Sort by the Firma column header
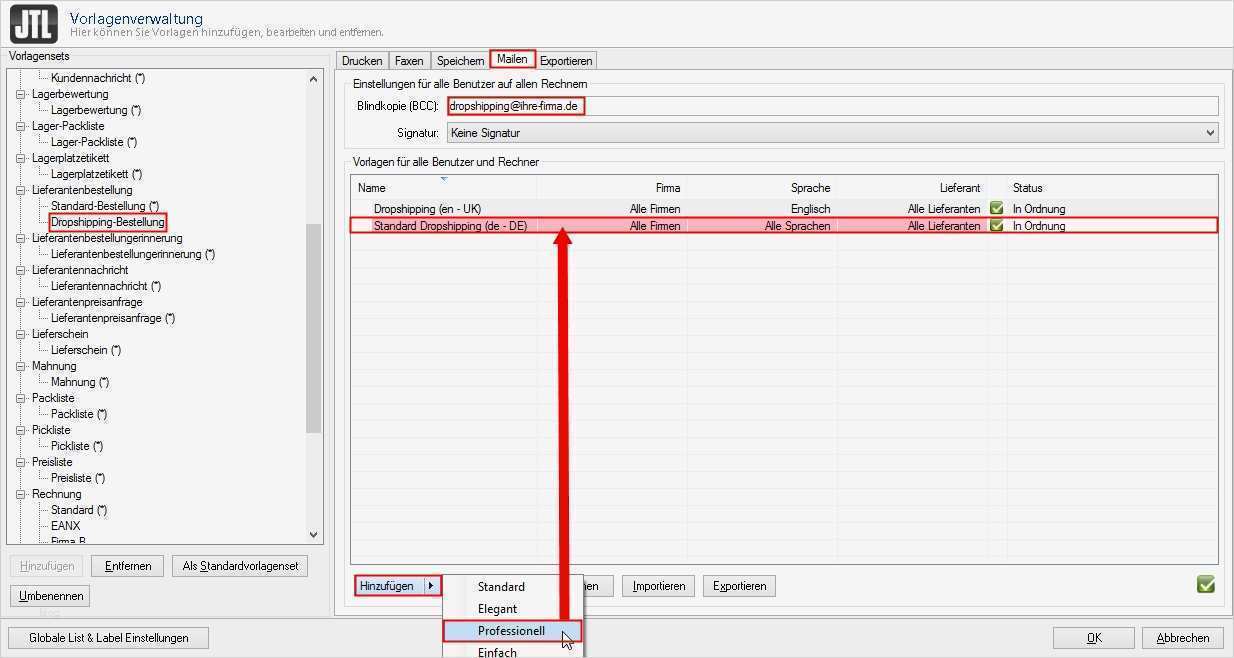The height and width of the screenshot is (658, 1234). click(668, 188)
